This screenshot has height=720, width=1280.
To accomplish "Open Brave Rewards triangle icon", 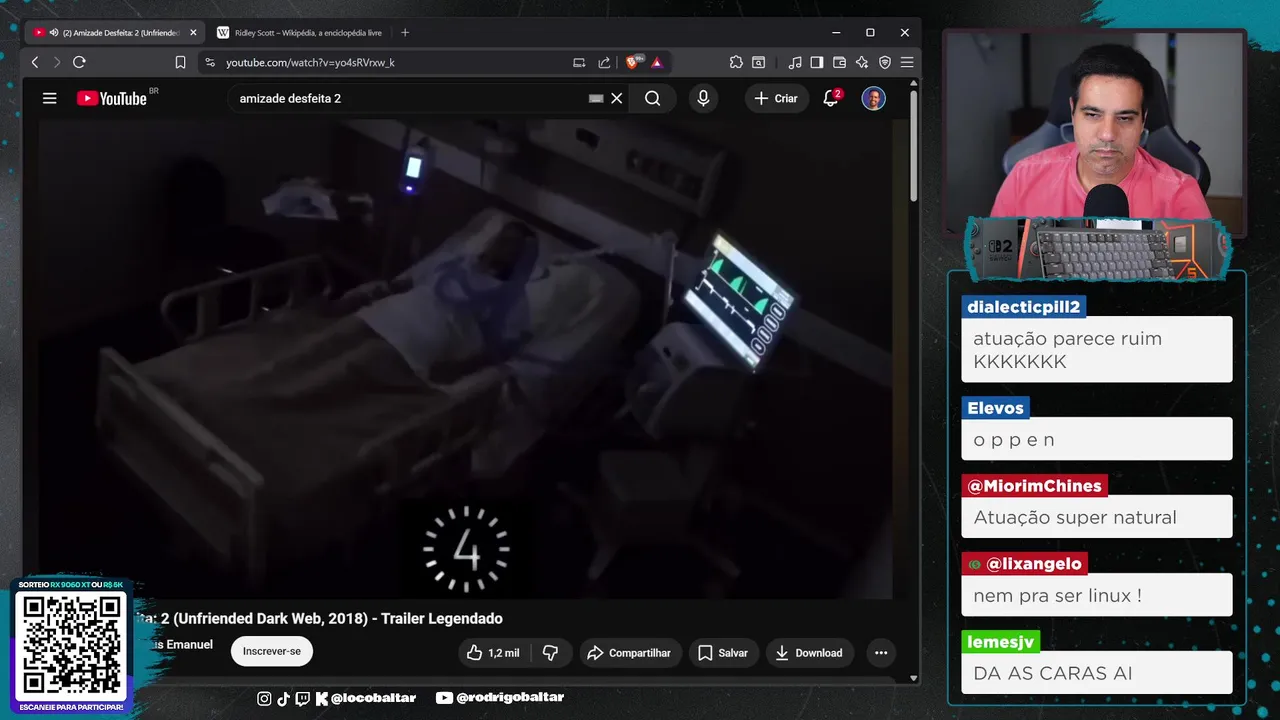I will point(657,62).
